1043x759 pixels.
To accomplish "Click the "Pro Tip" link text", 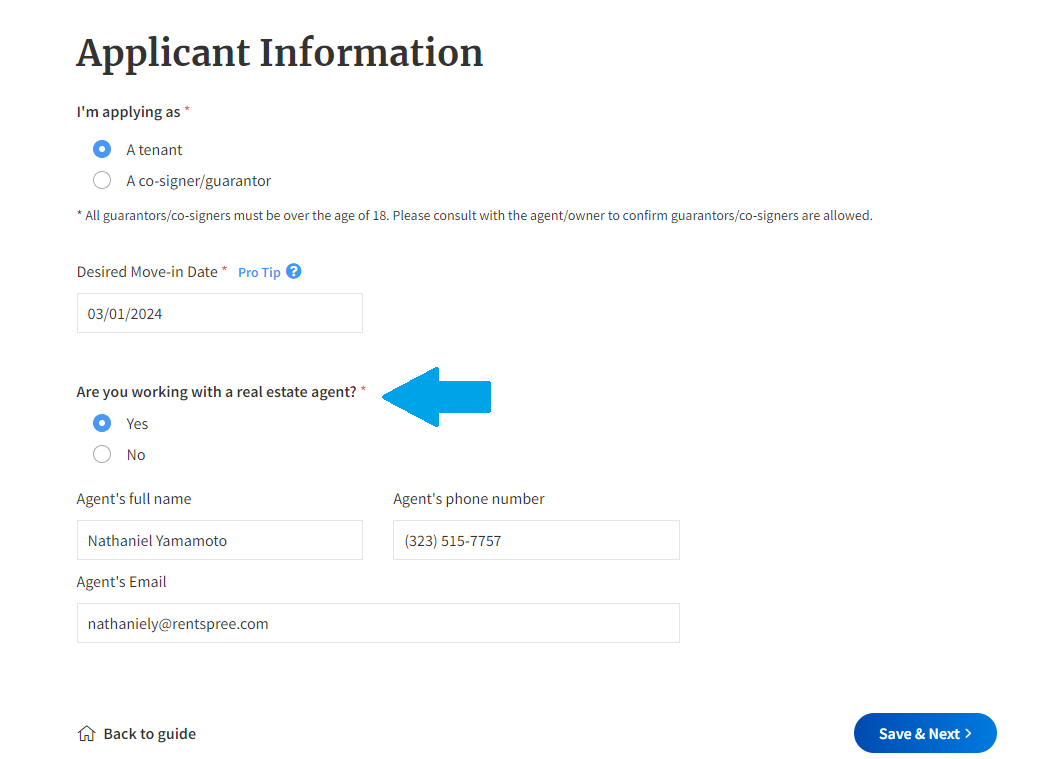I will coord(259,271).
